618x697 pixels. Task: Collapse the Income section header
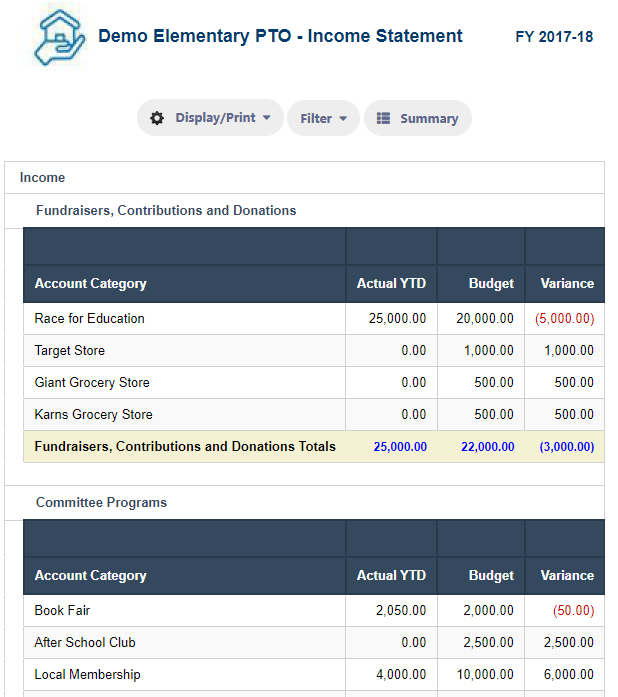42,177
